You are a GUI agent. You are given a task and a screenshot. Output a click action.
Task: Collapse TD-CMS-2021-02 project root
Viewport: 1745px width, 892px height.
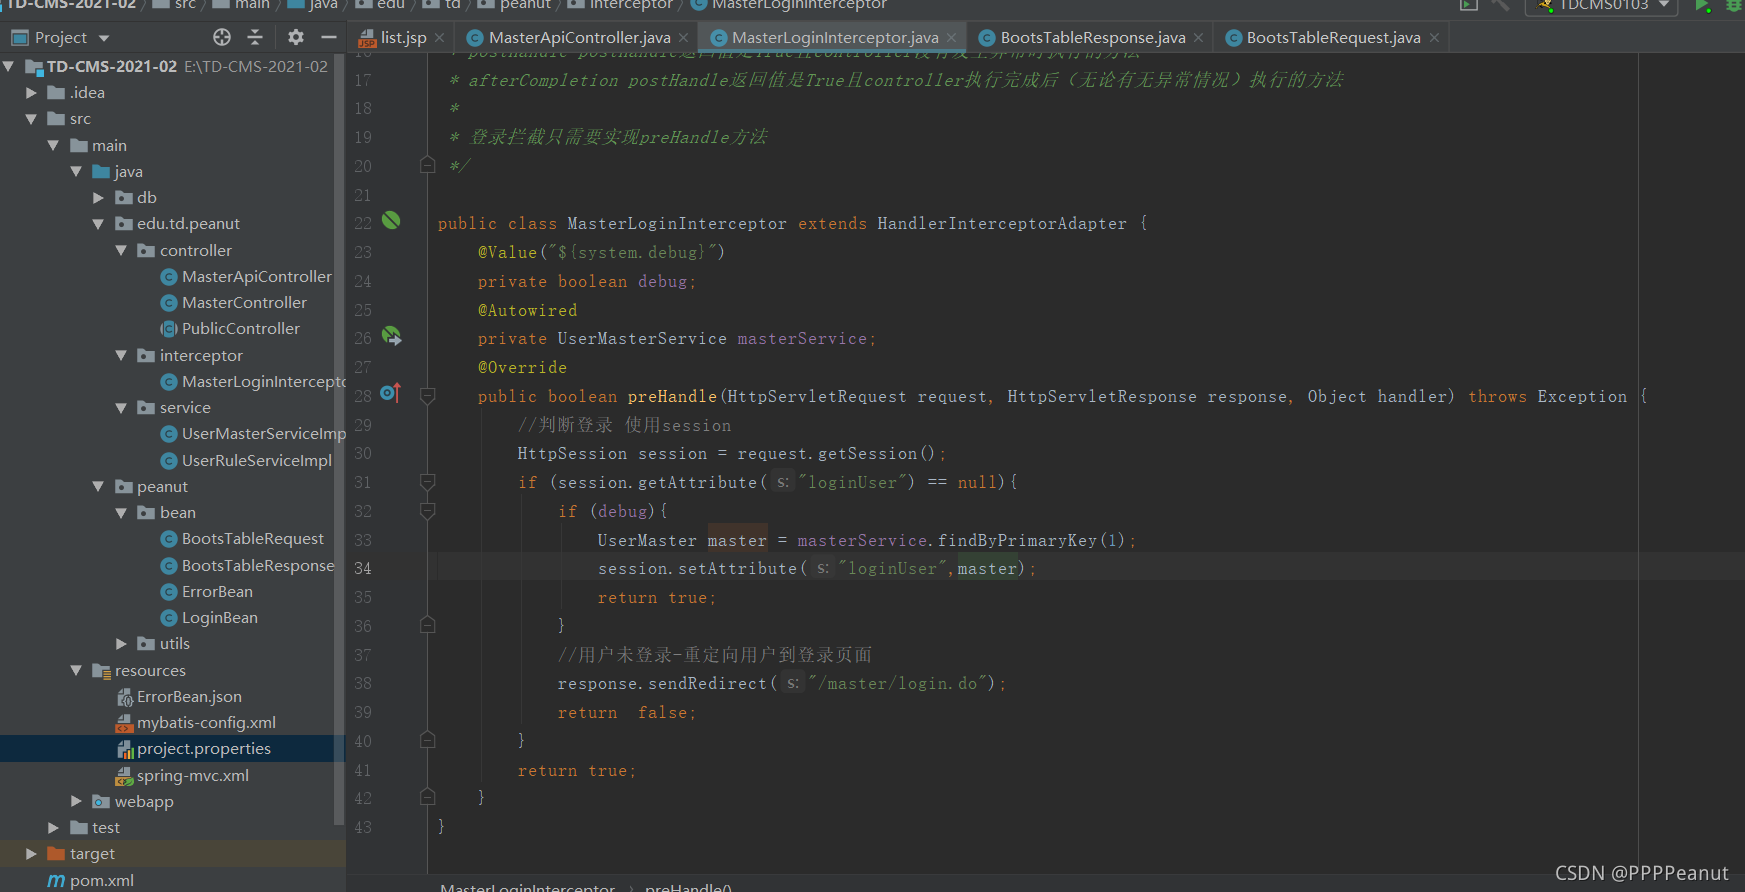[x=9, y=66]
